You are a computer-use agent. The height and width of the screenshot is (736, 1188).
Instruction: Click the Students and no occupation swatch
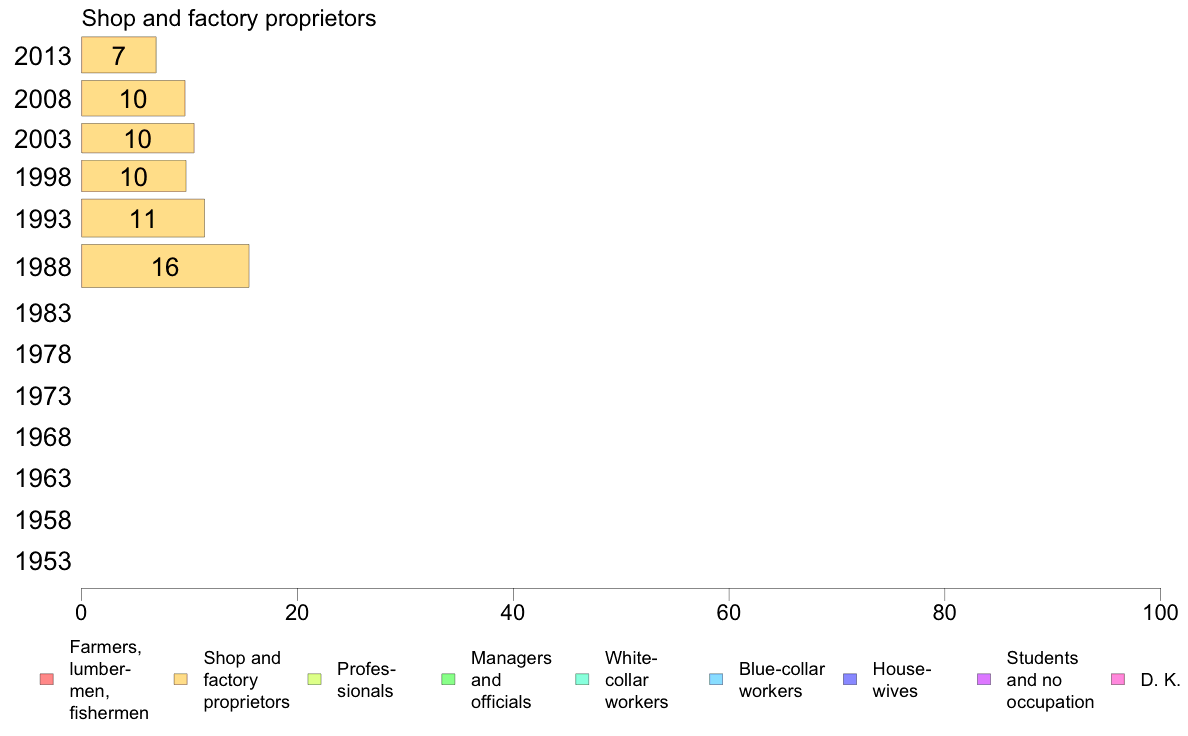[983, 680]
